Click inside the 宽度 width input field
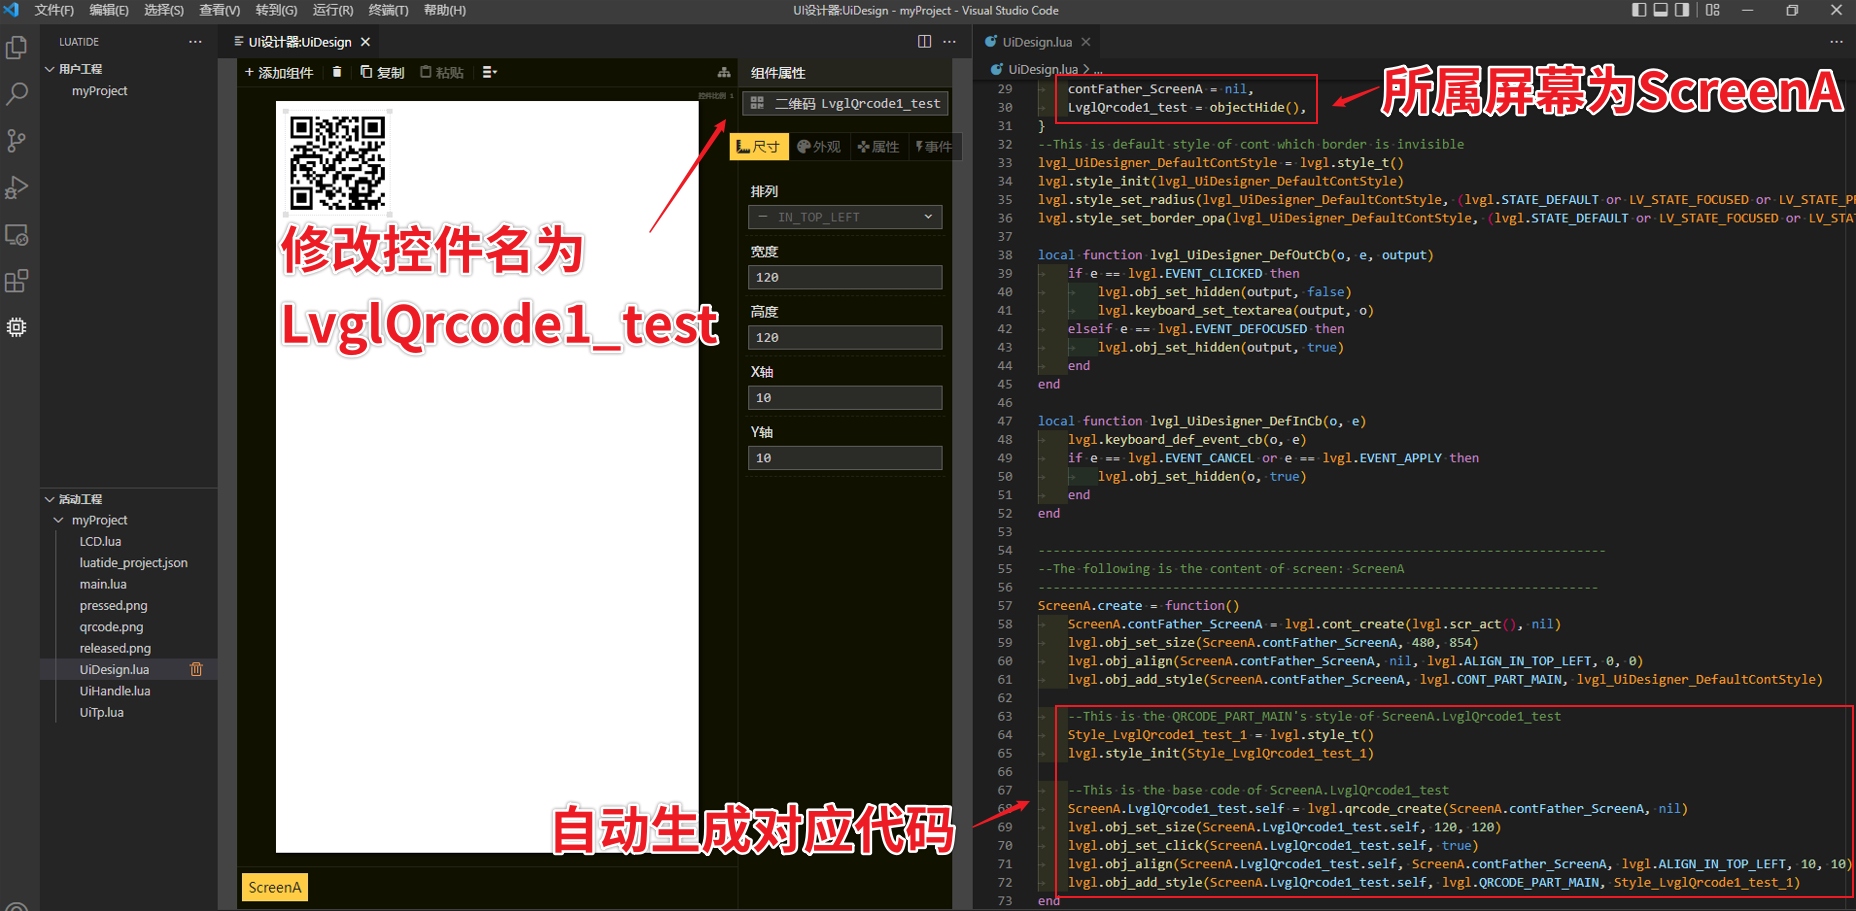The height and width of the screenshot is (911, 1856). point(844,277)
